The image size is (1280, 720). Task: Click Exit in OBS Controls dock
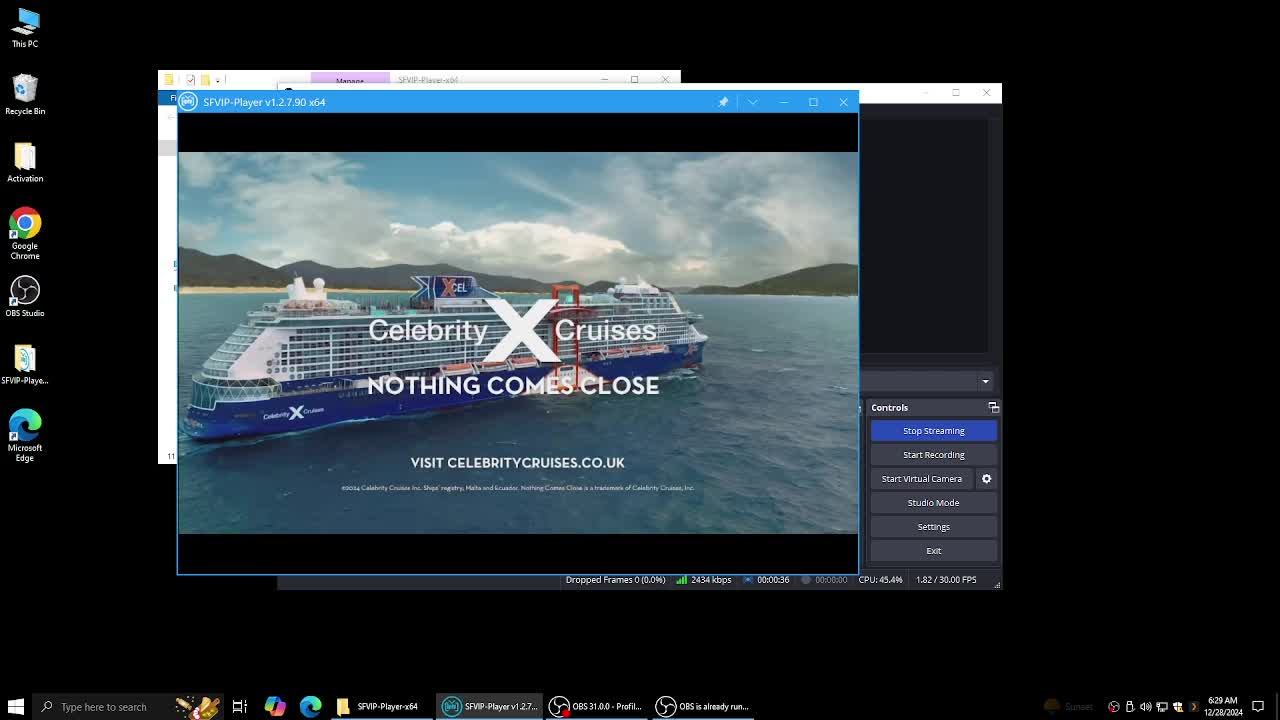pos(933,551)
